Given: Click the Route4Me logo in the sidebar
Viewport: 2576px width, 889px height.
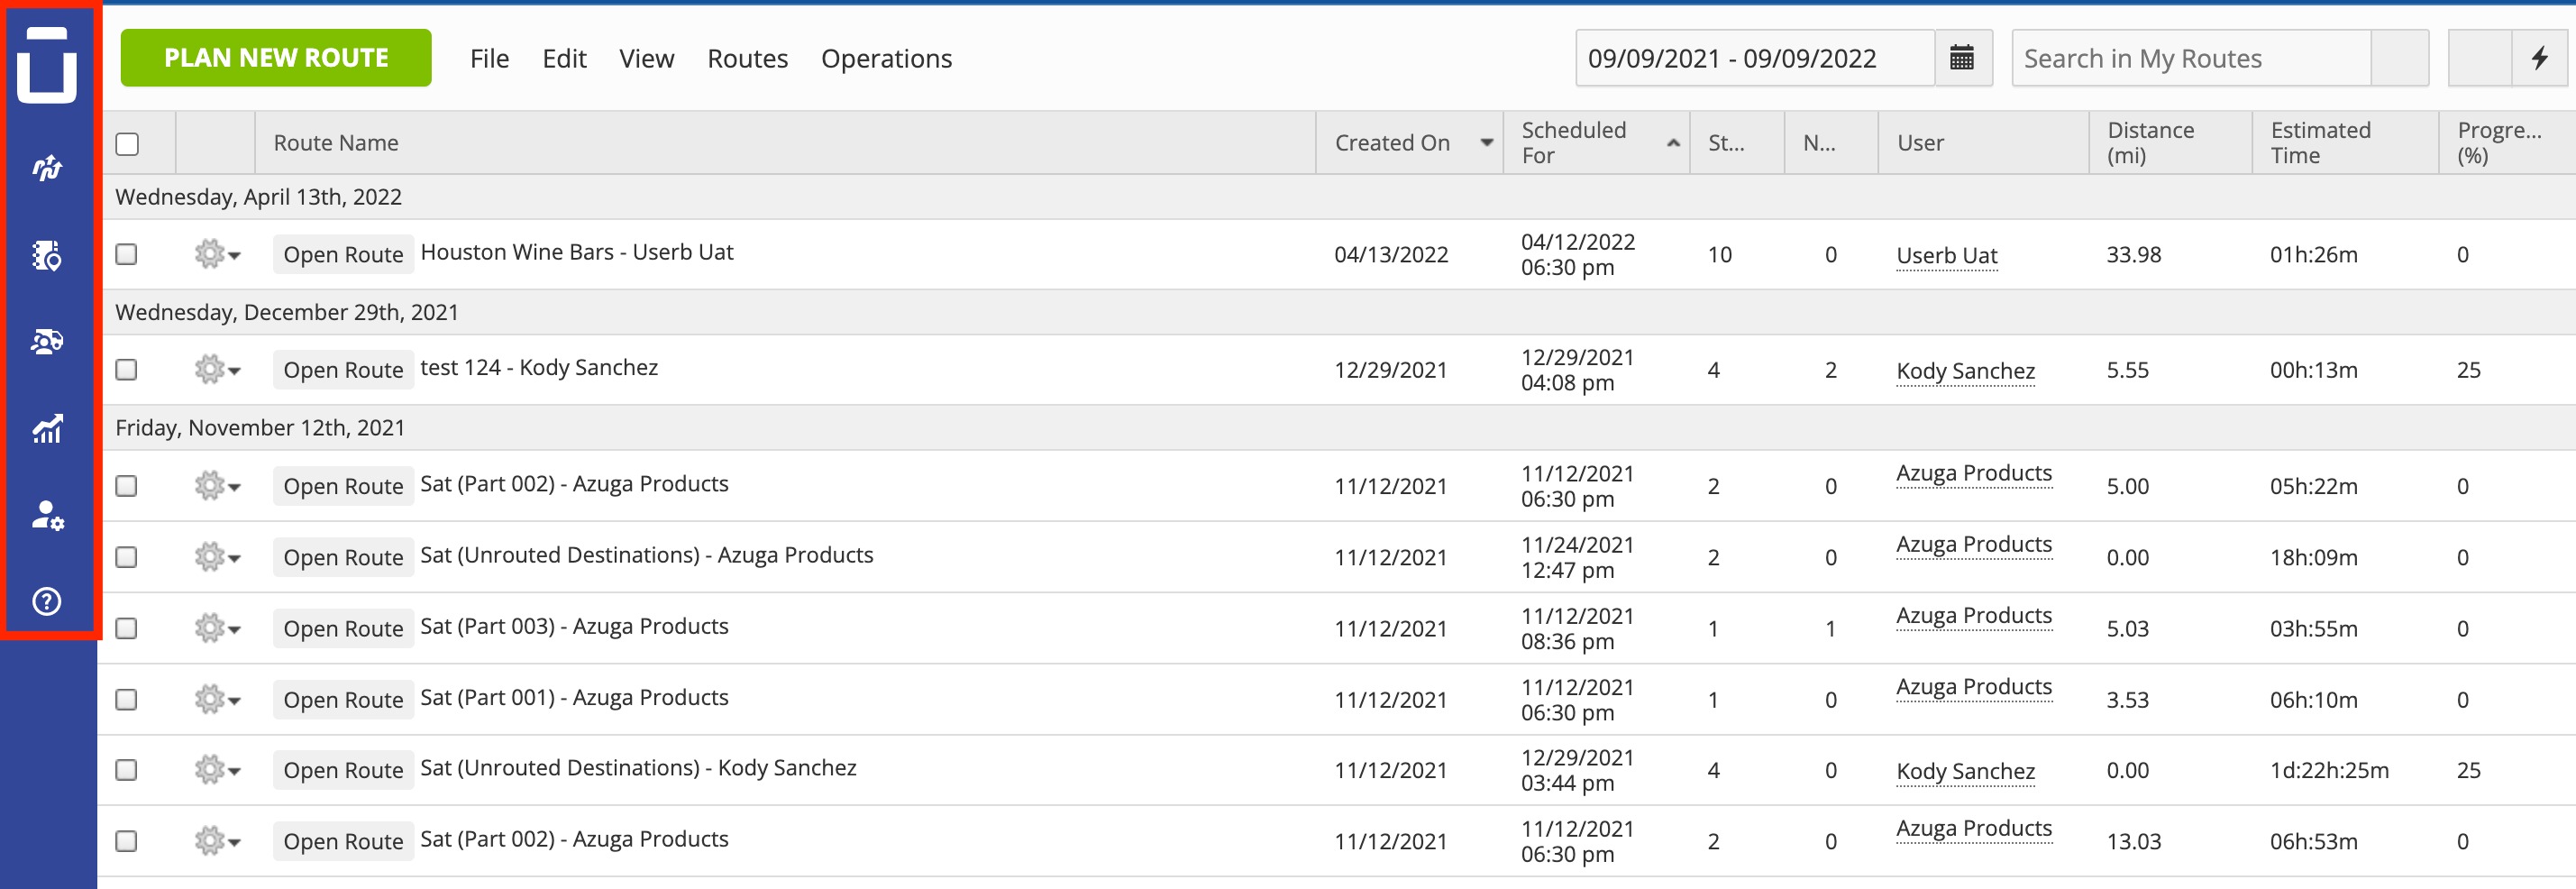Looking at the screenshot, I should click(x=47, y=66).
